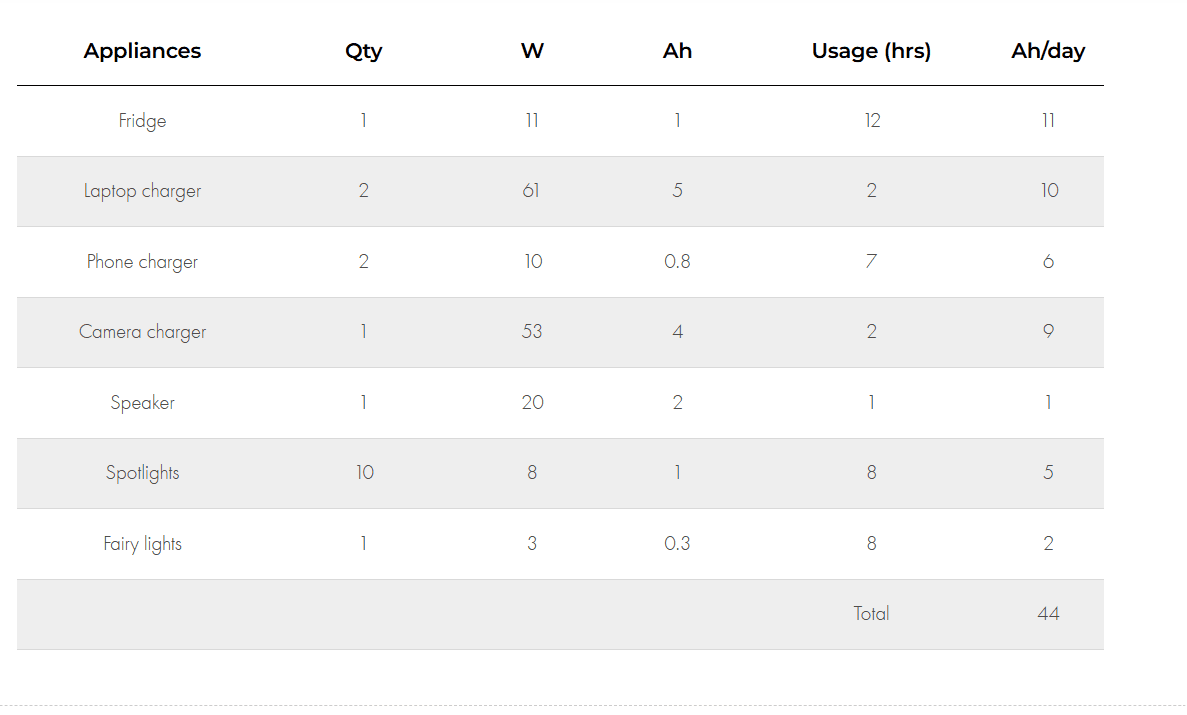This screenshot has height=715, width=1187.
Task: Select the Spotlights row label
Action: (142, 473)
